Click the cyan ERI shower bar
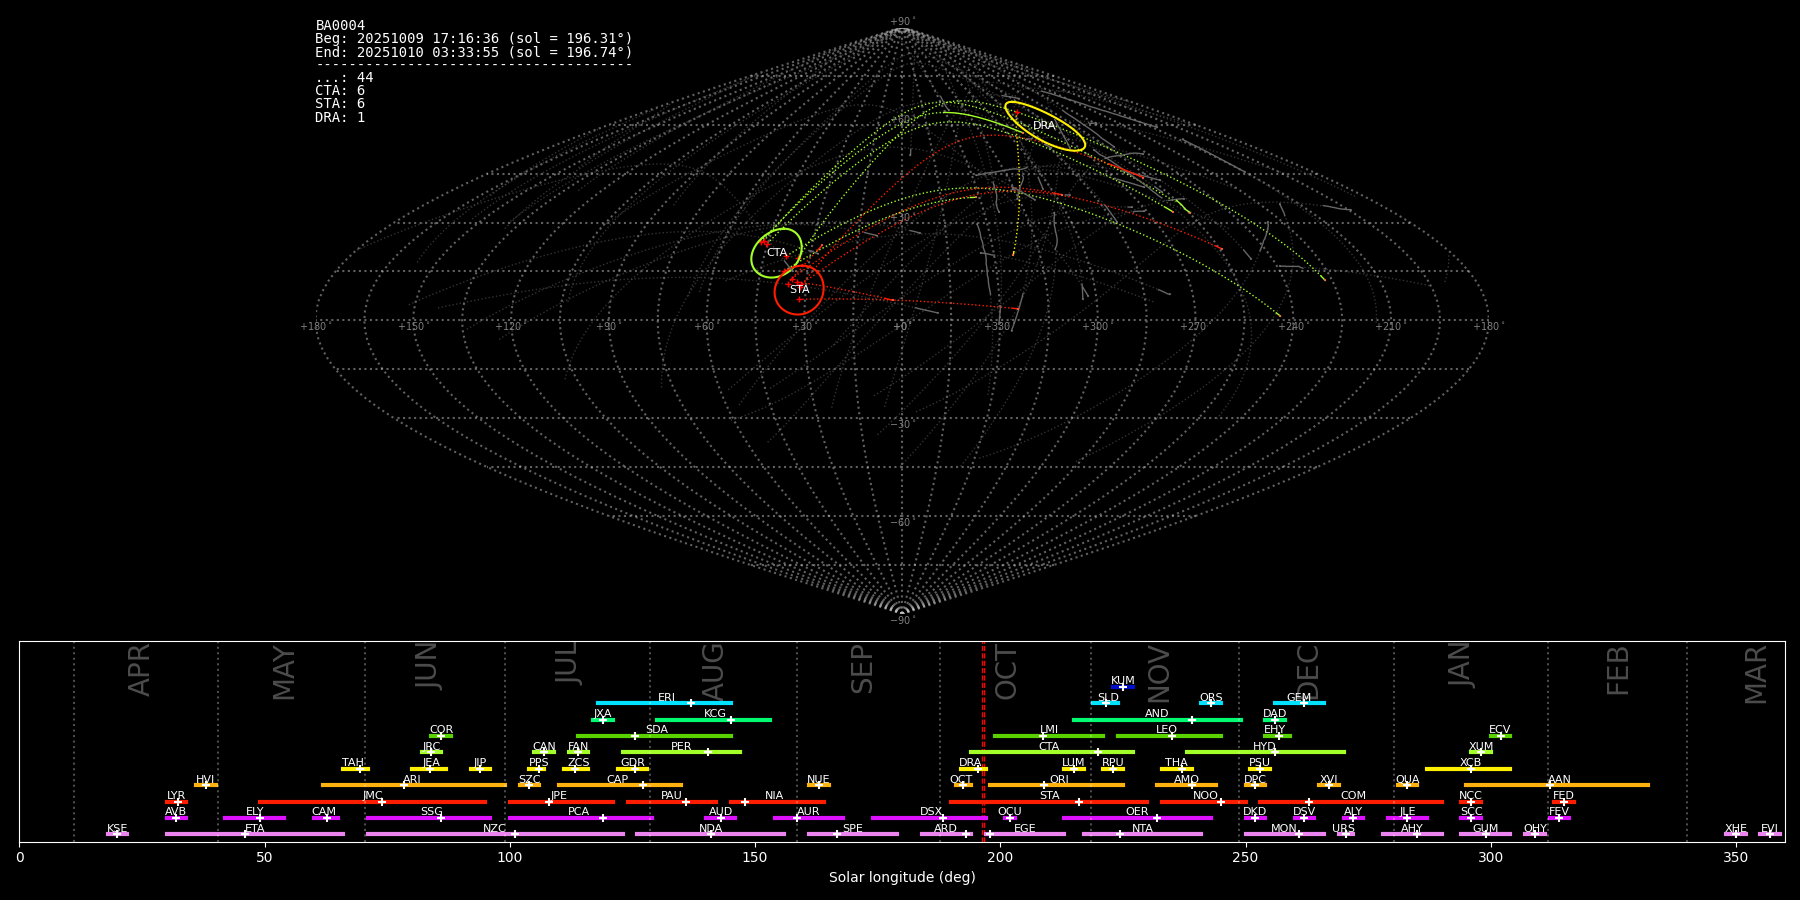The height and width of the screenshot is (900, 1800). coord(664,703)
